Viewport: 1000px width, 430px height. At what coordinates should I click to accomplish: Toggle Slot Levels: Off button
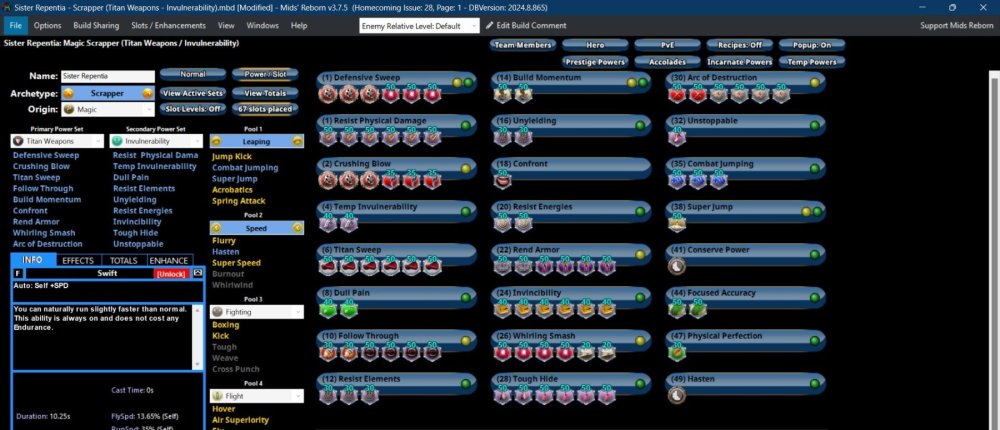(191, 109)
